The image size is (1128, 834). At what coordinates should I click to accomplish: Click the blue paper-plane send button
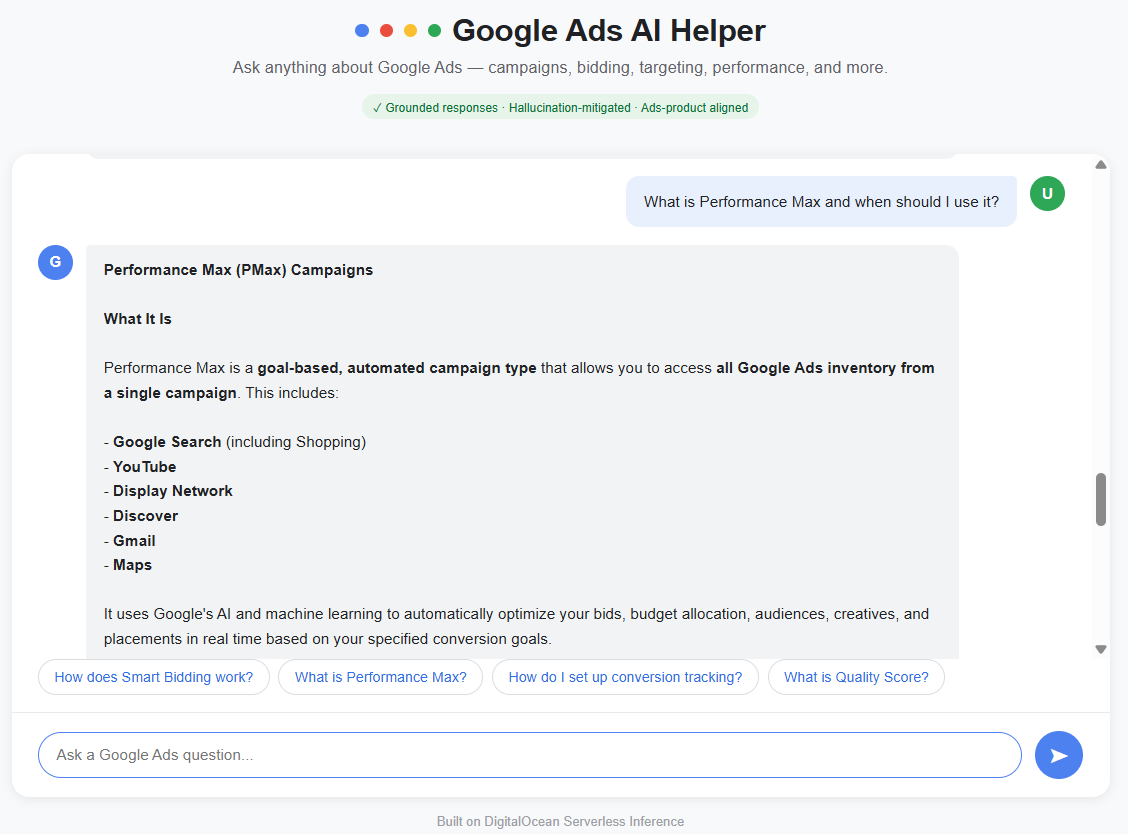[x=1058, y=755]
